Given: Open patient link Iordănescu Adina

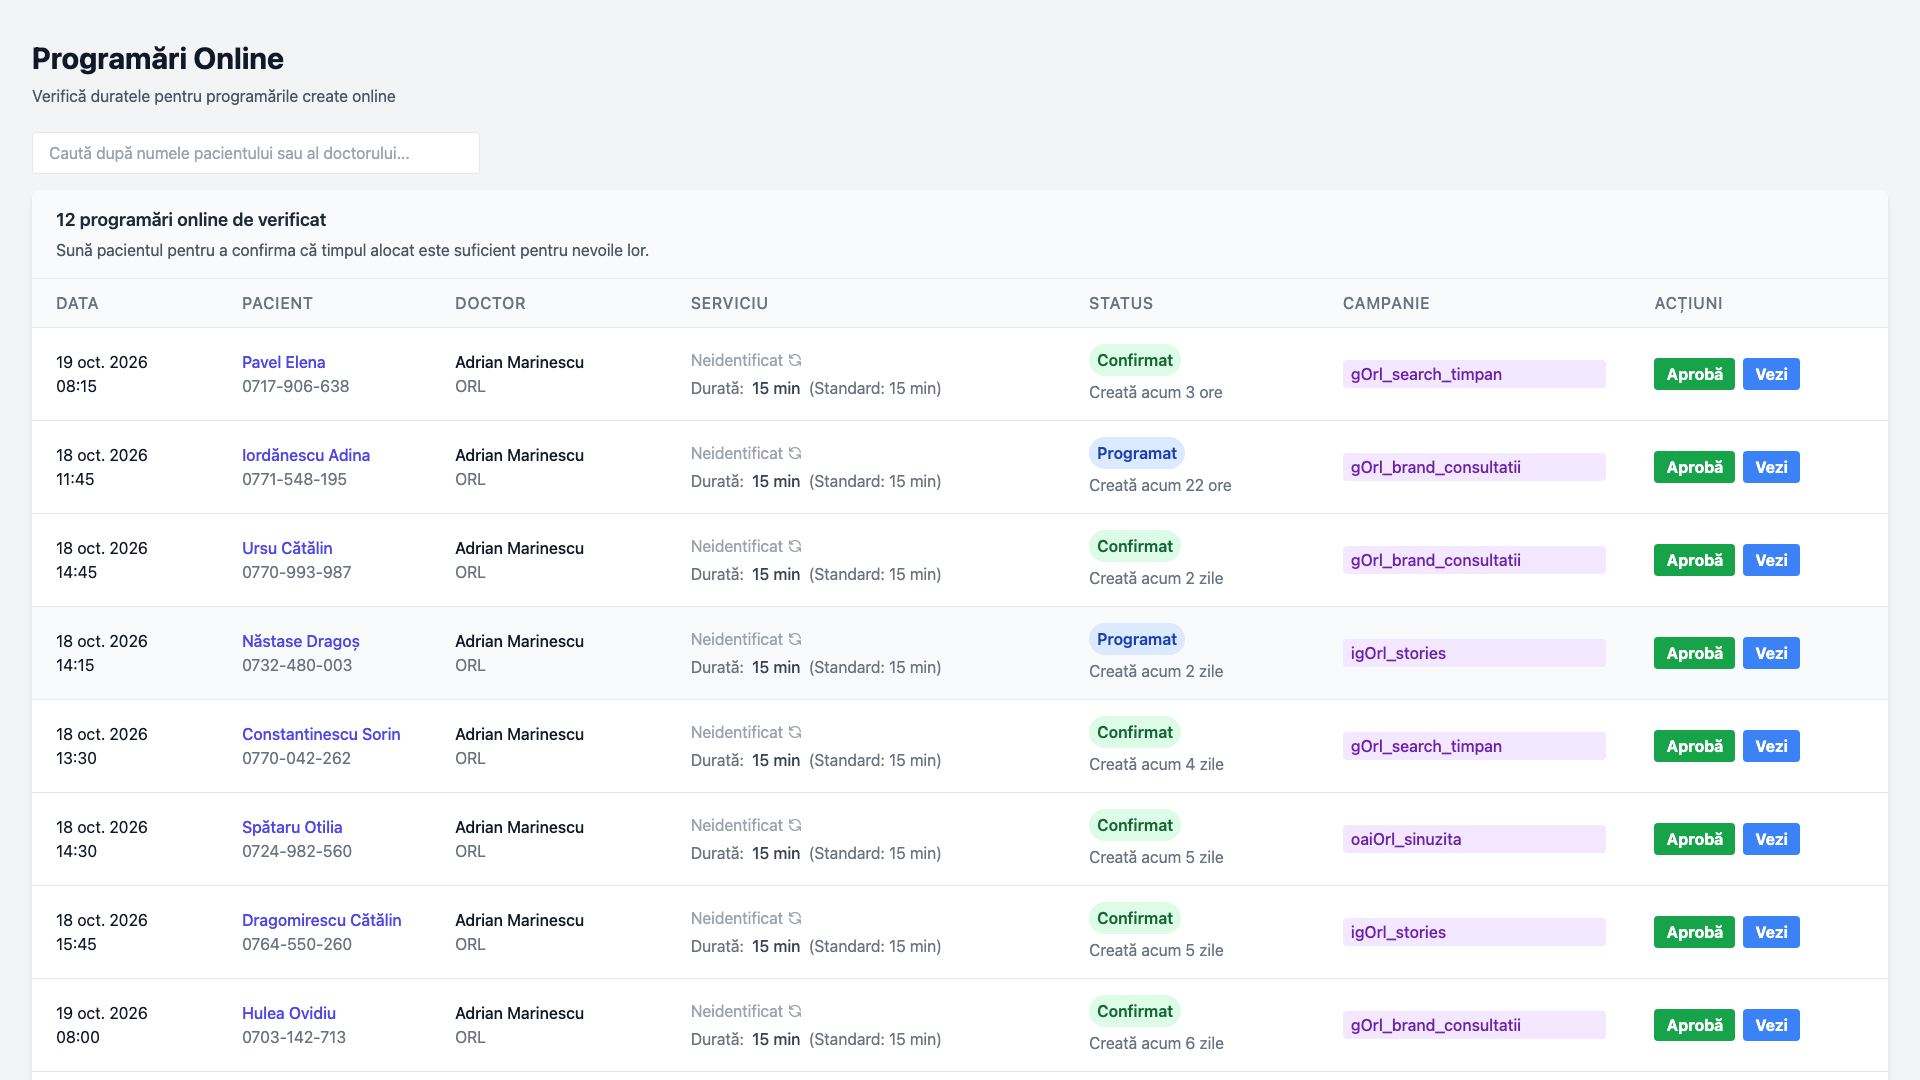Looking at the screenshot, I should (x=306, y=455).
